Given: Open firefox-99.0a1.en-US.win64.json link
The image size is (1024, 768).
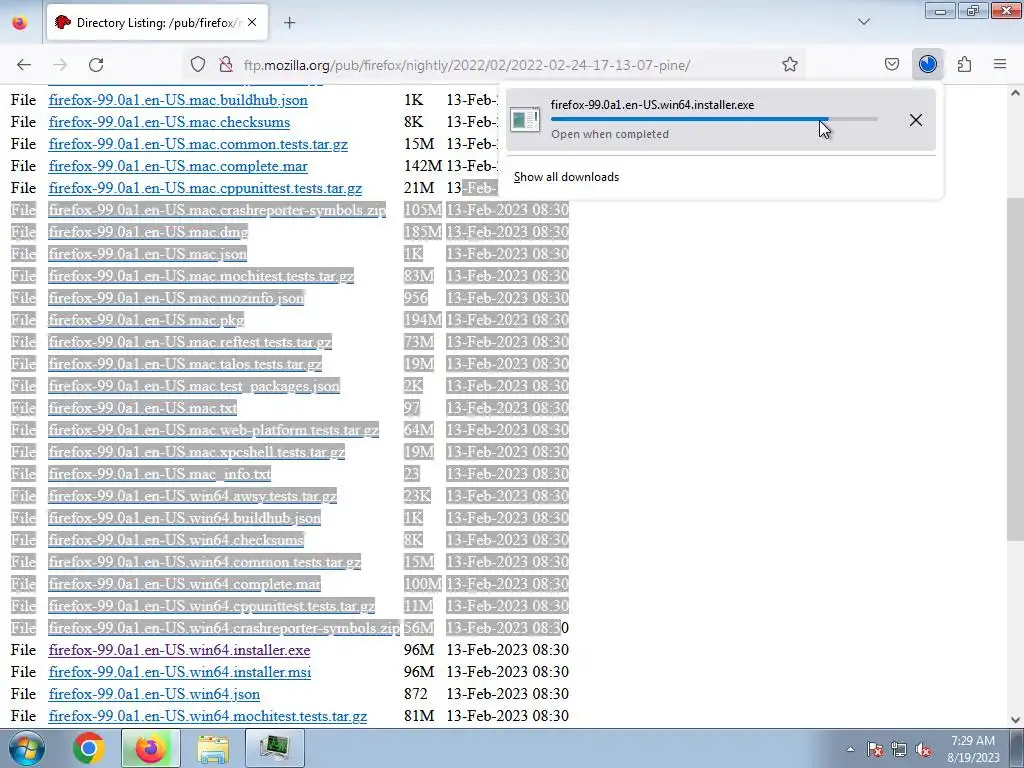Looking at the screenshot, I should [x=154, y=694].
